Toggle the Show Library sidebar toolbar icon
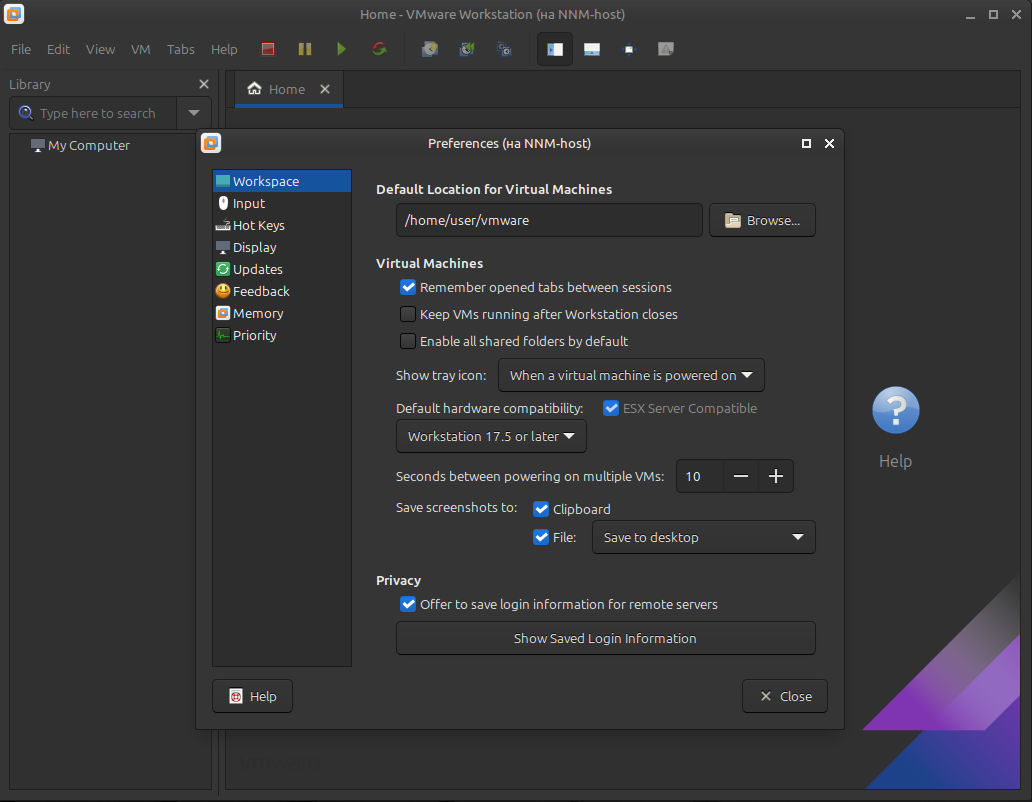Screen dimensions: 1032x802 tap(555, 49)
